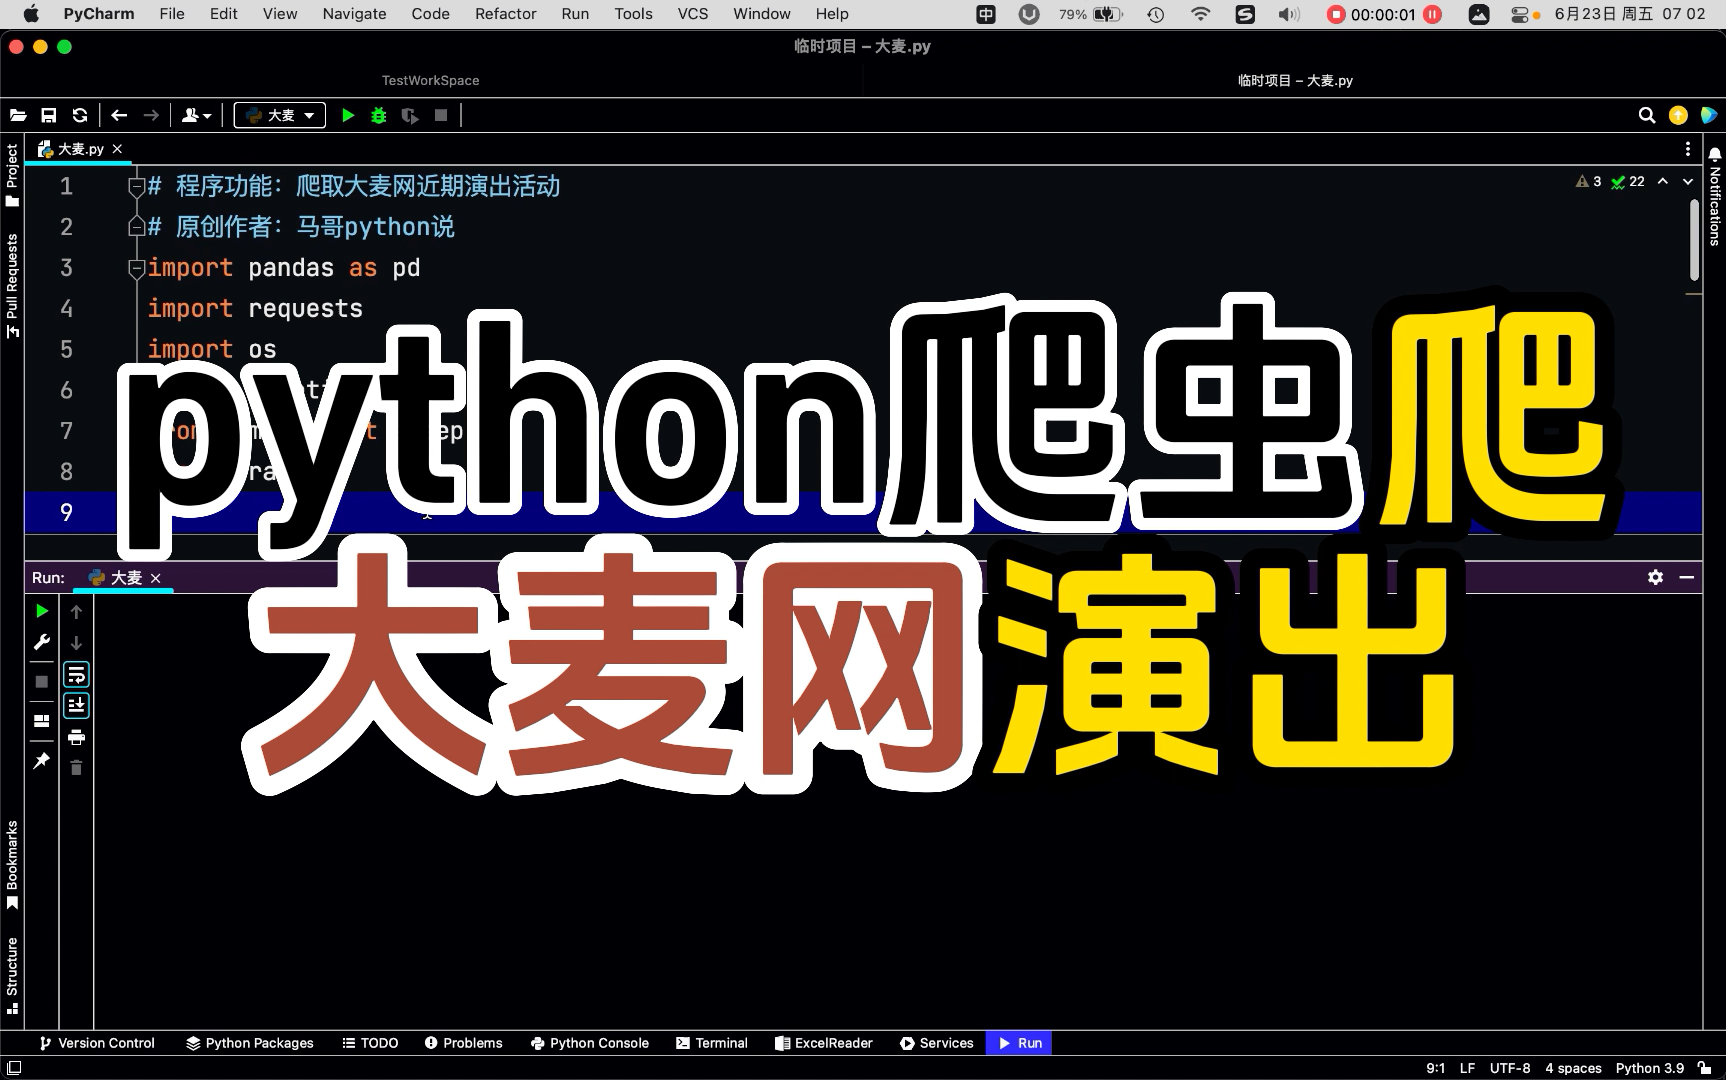
Task: Change the UTF-8 file encoding
Action: (x=1510, y=1068)
